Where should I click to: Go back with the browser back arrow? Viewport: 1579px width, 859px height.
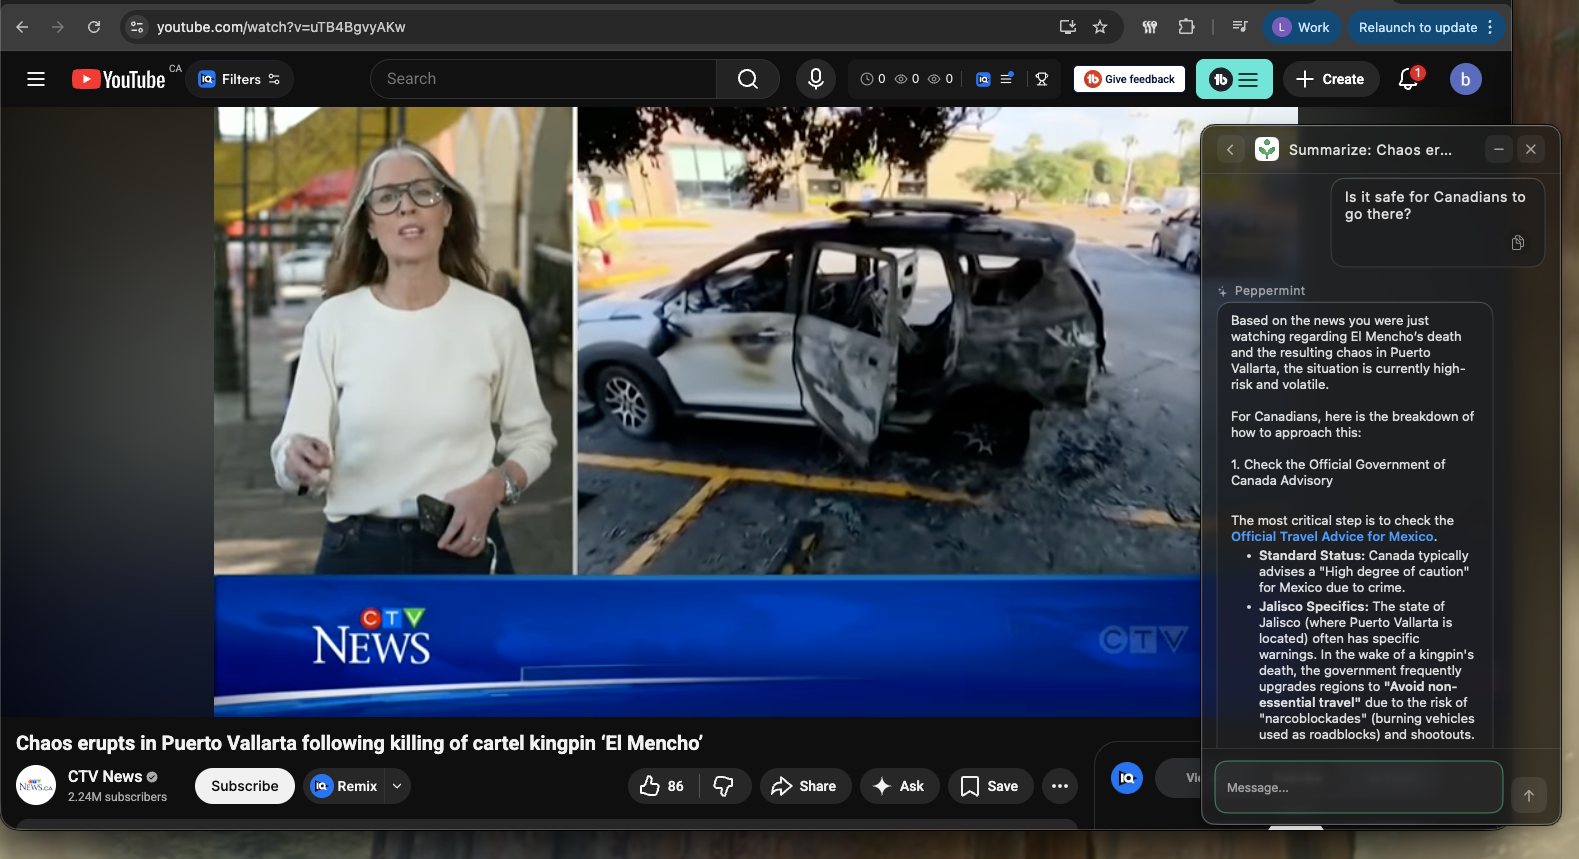22,27
